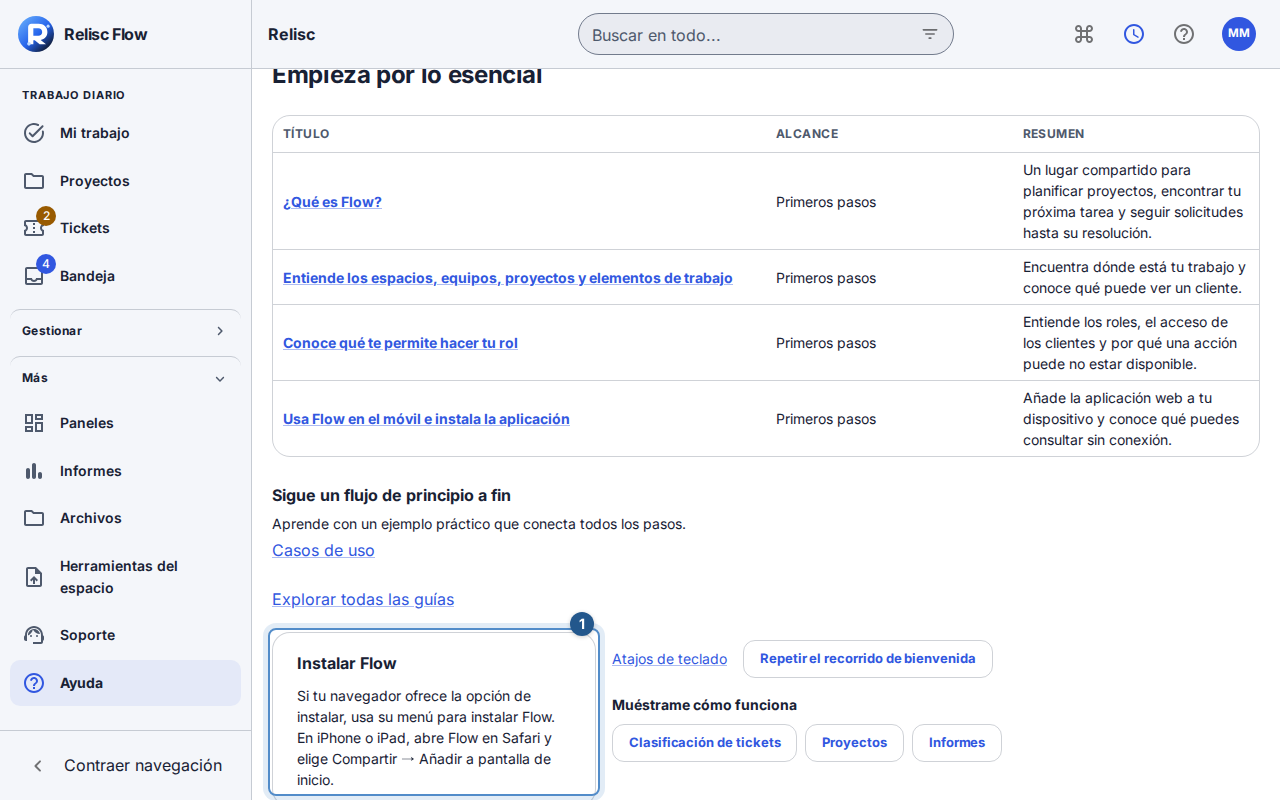Open guide about espacios, equipos, proyectos
Image resolution: width=1280 pixels, height=800 pixels.
(x=508, y=278)
